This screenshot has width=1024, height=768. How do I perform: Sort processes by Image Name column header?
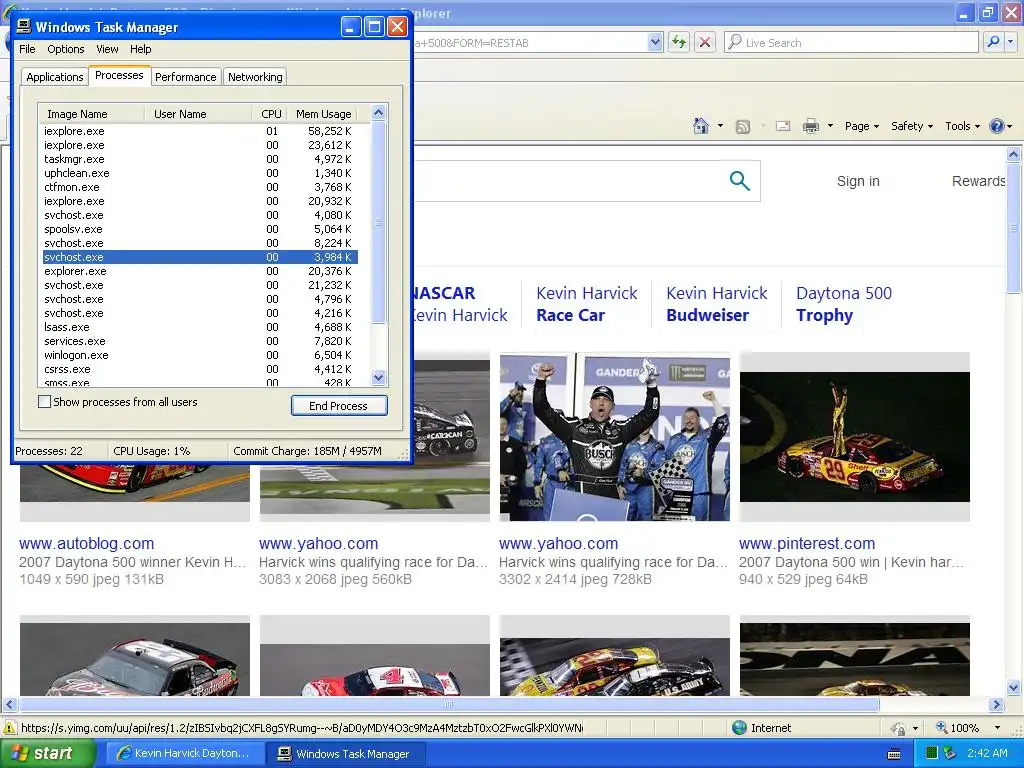(91, 114)
